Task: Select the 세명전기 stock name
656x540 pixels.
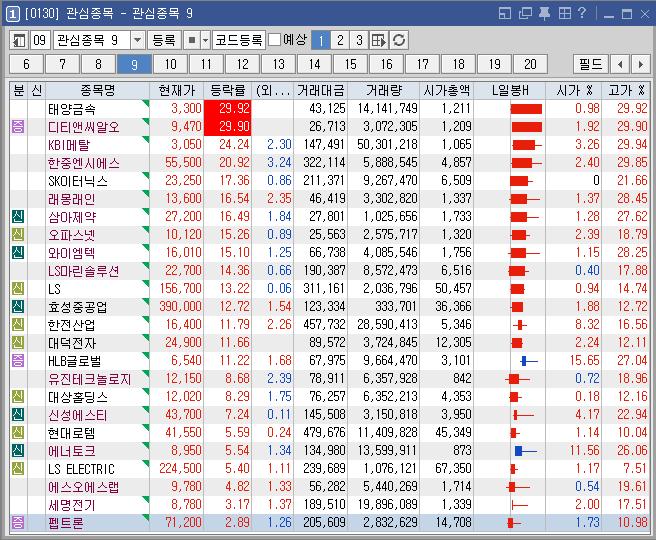Action: click(72, 504)
